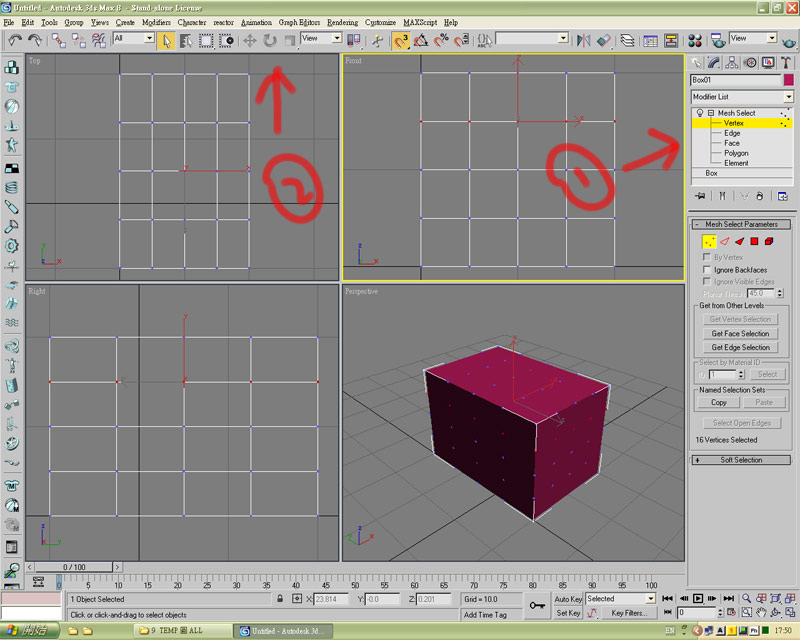This screenshot has height=640, width=800.
Task: Click the time slider showing 0 / 100
Action: [74, 567]
